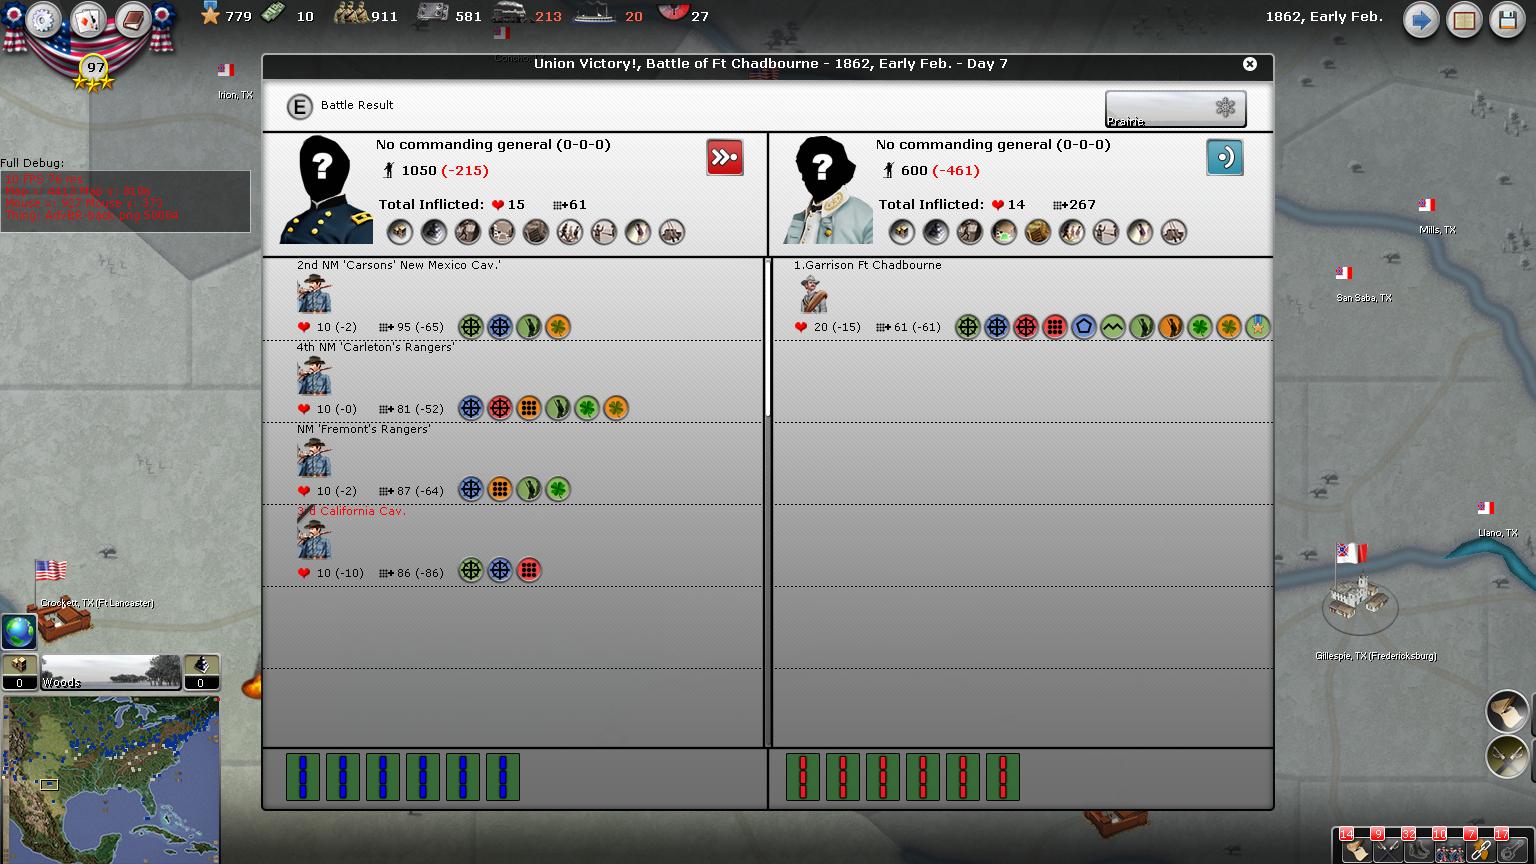Screen dimensions: 1536x864
Task: Toggle the red Union attack posture button
Action: [724, 158]
